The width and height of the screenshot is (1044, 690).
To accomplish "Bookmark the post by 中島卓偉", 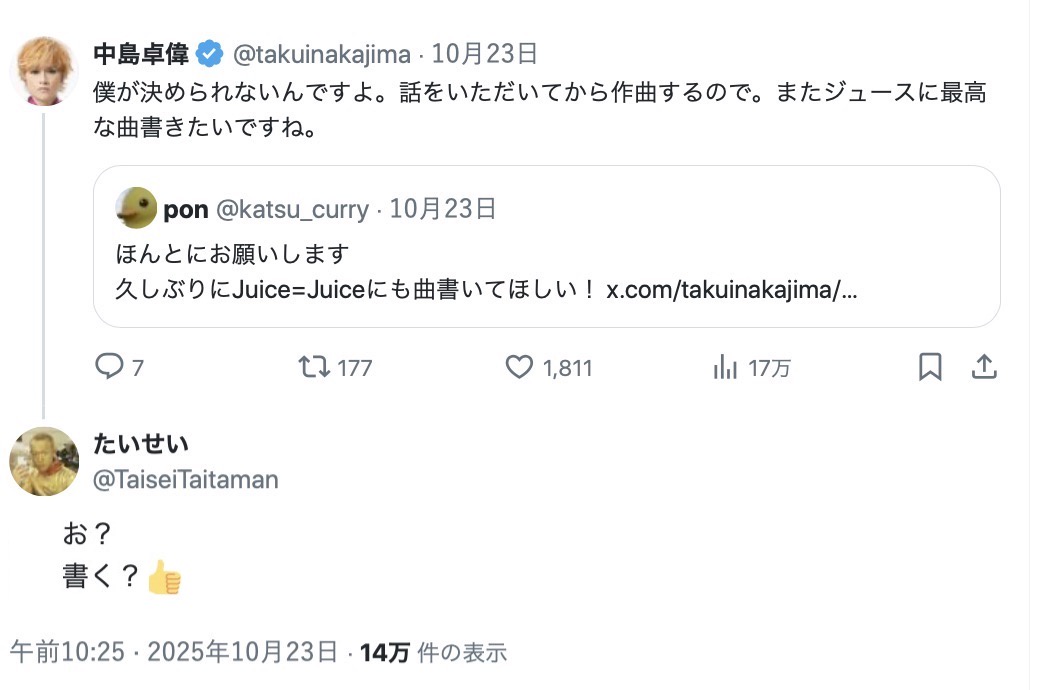I will click(930, 368).
